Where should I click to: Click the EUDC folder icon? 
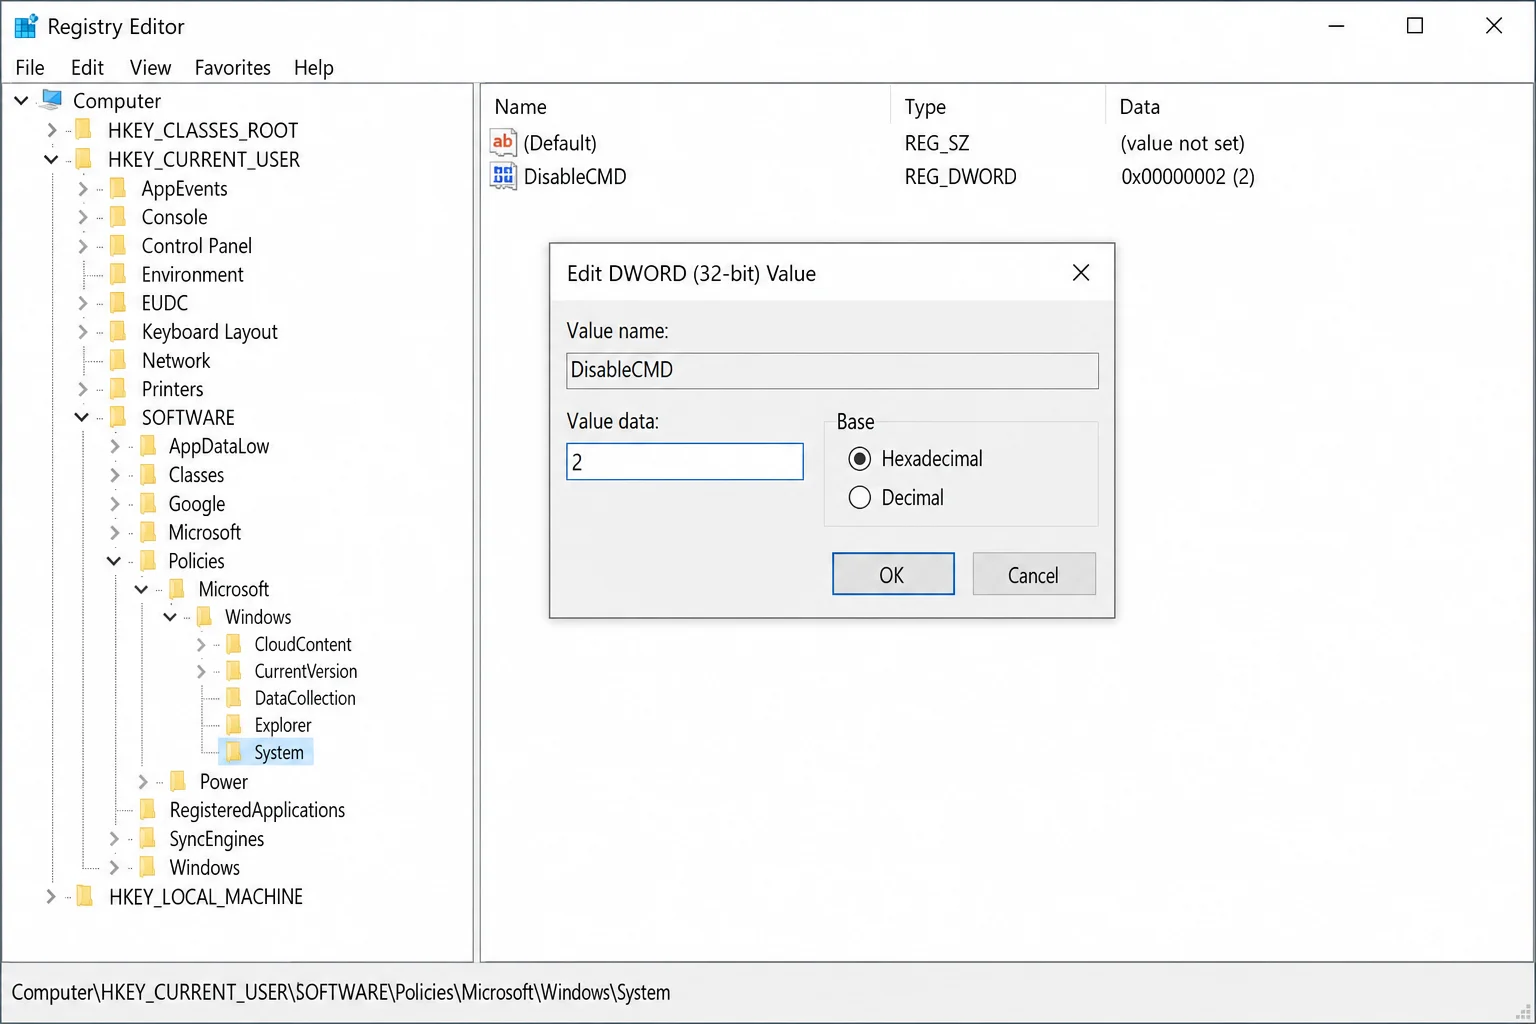(x=118, y=303)
